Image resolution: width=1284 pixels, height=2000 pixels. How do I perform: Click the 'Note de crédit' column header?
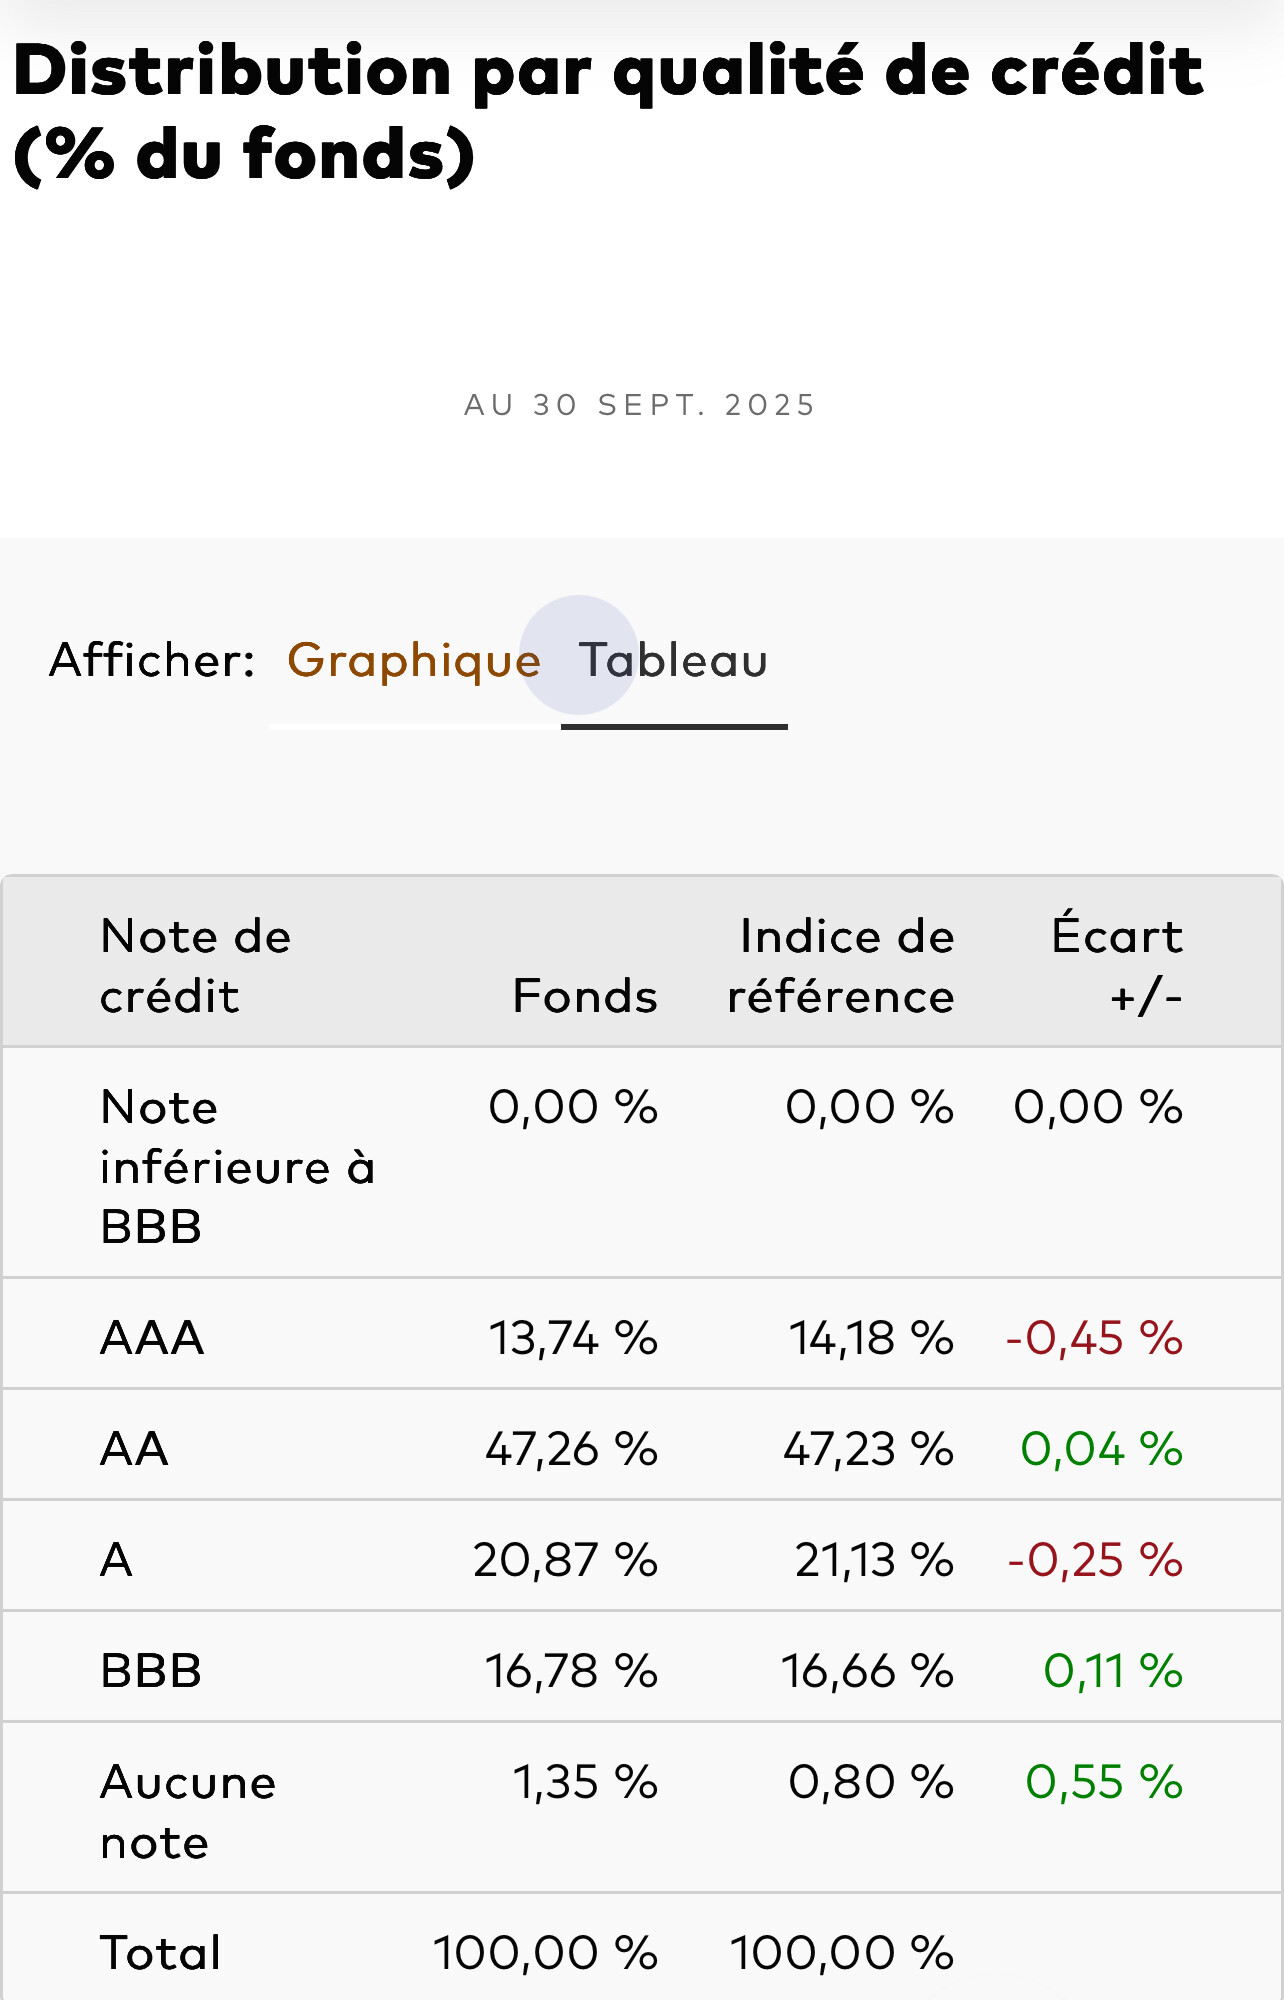click(x=196, y=966)
